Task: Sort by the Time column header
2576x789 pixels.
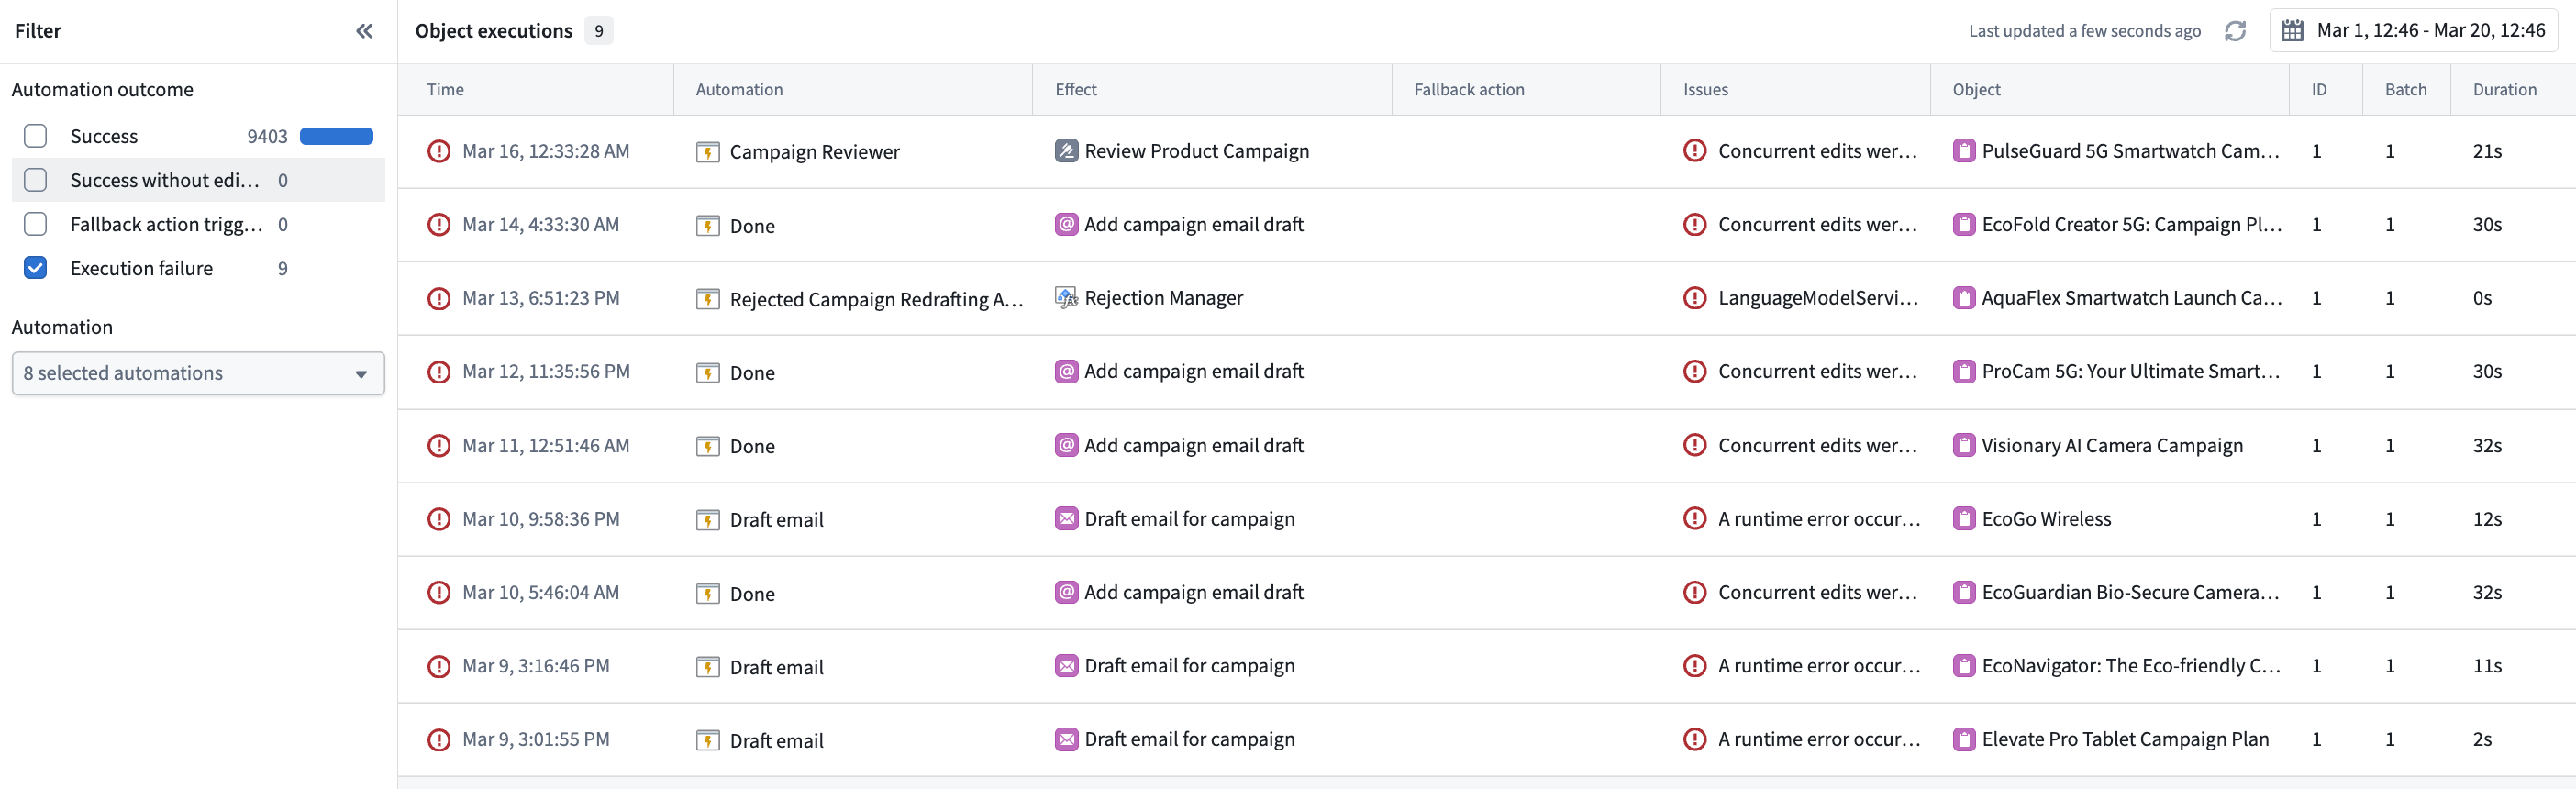Action: click(445, 90)
